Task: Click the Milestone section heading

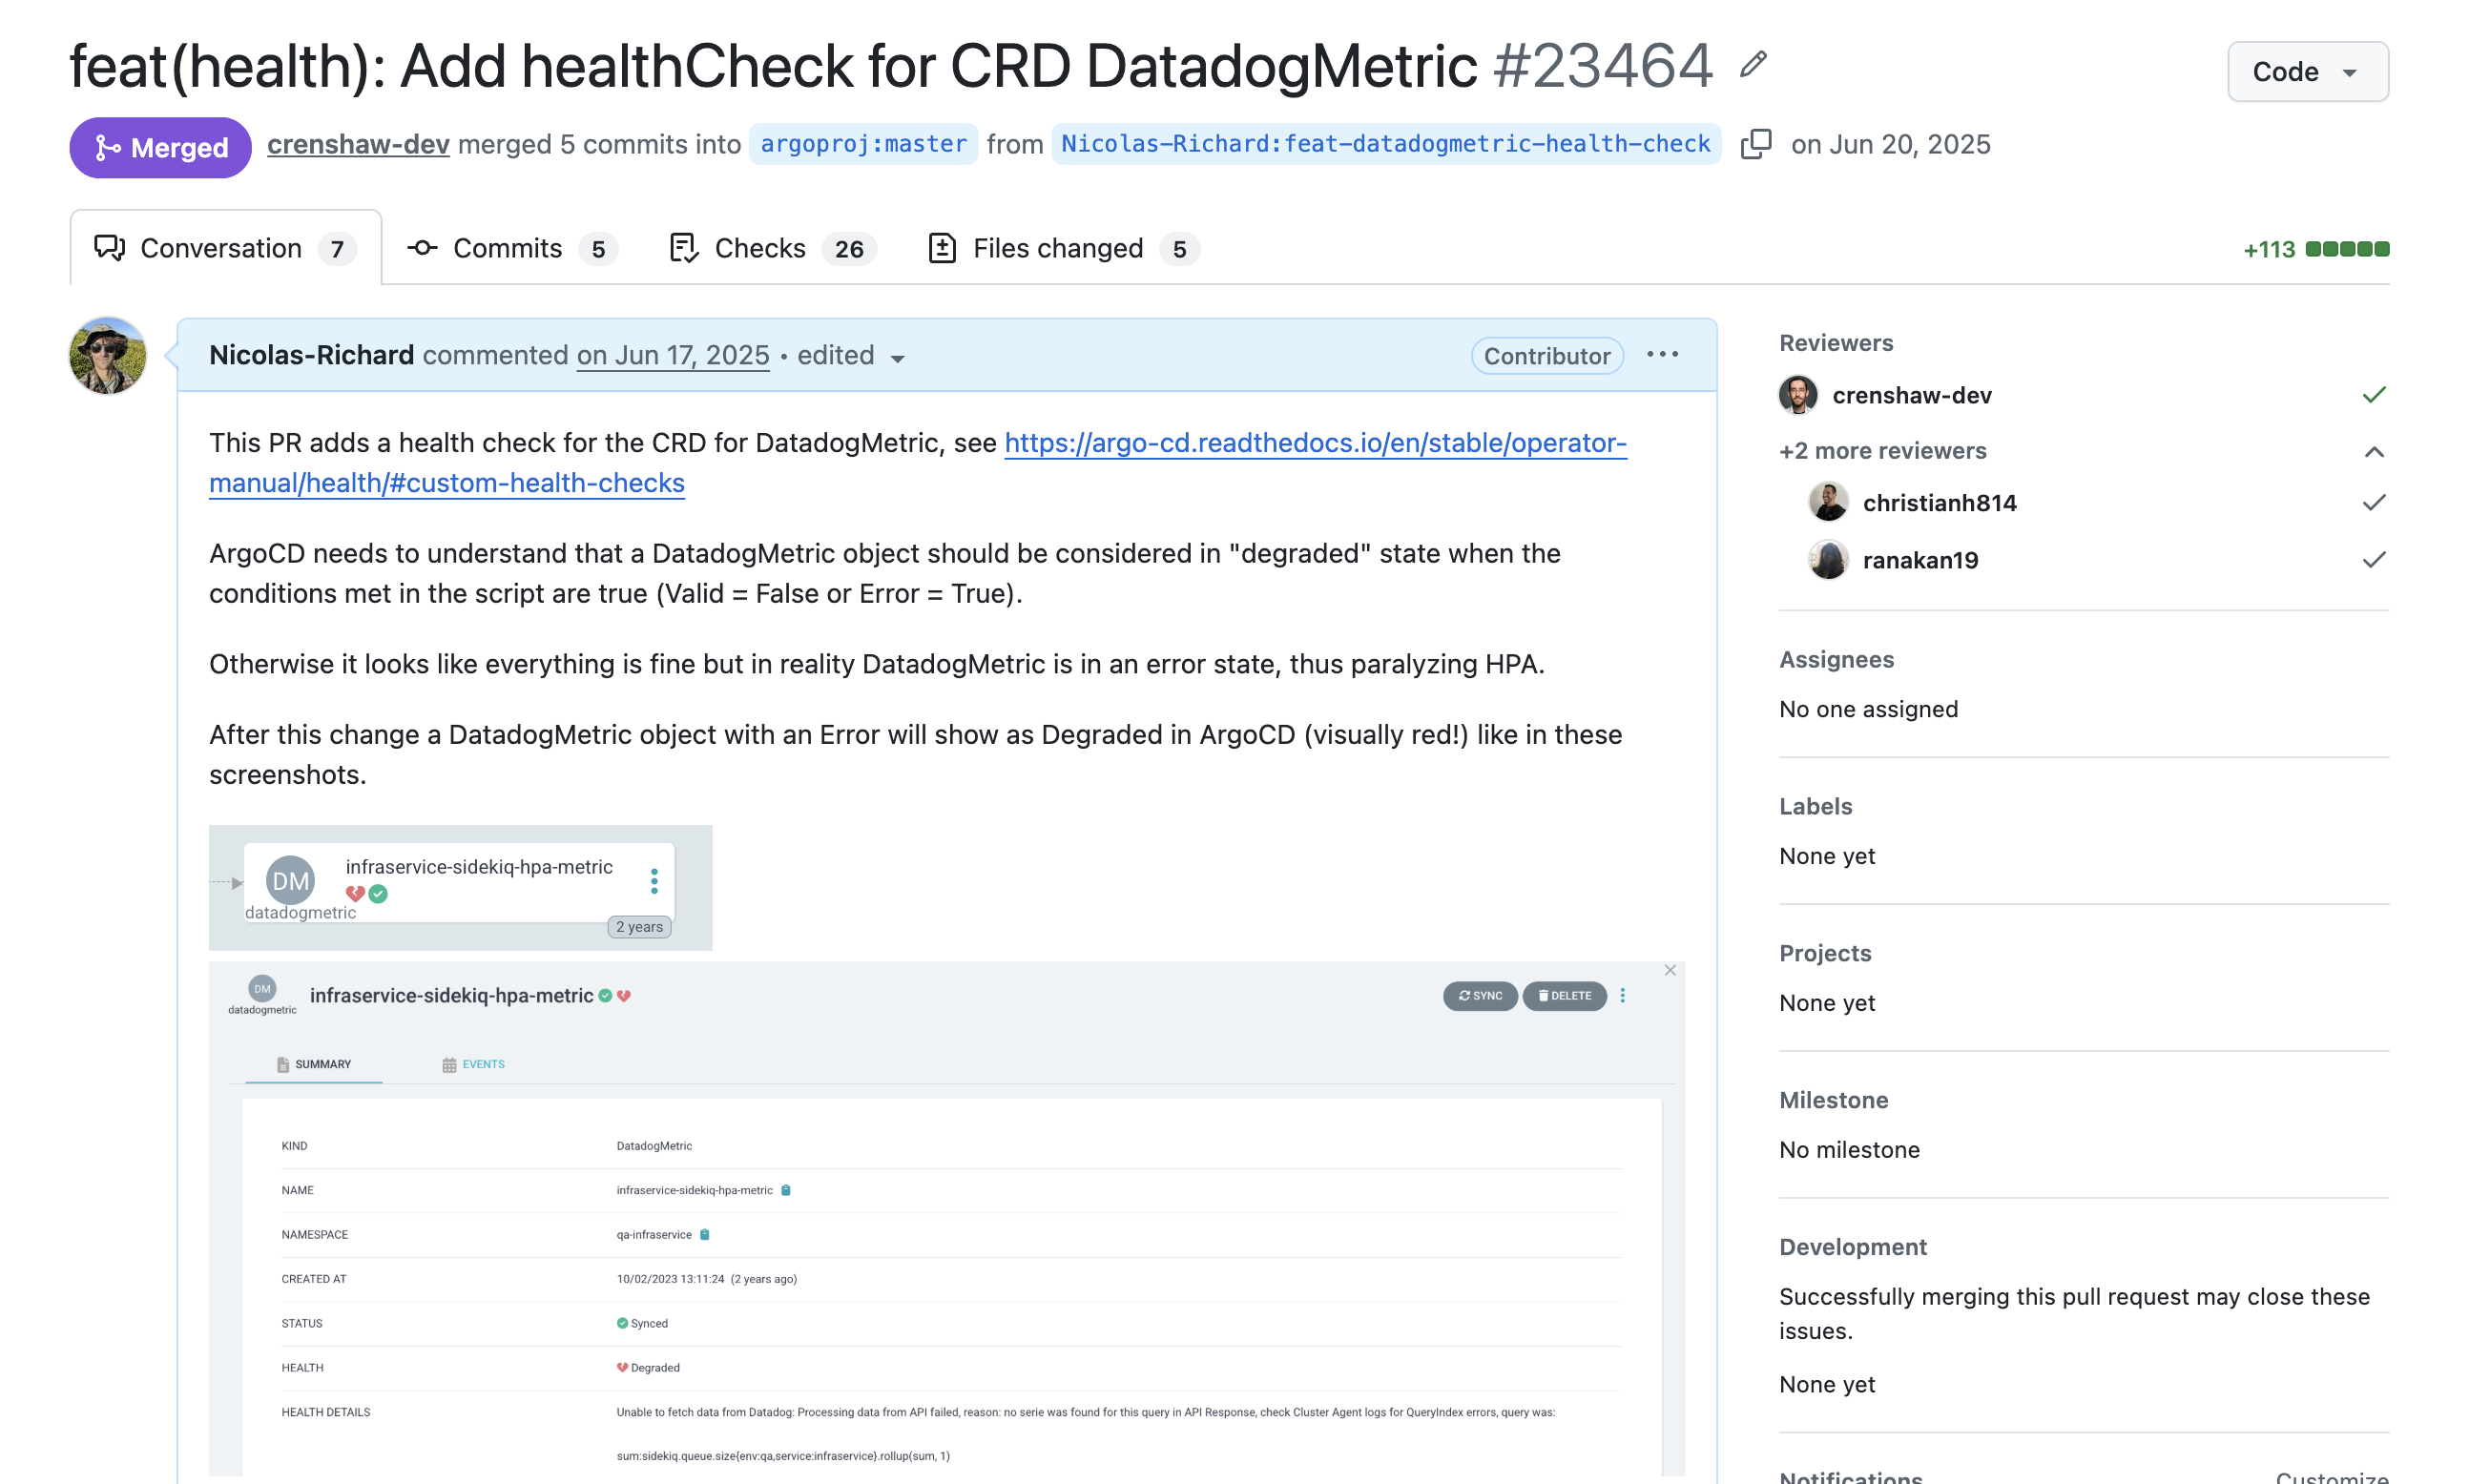Action: [1833, 1100]
